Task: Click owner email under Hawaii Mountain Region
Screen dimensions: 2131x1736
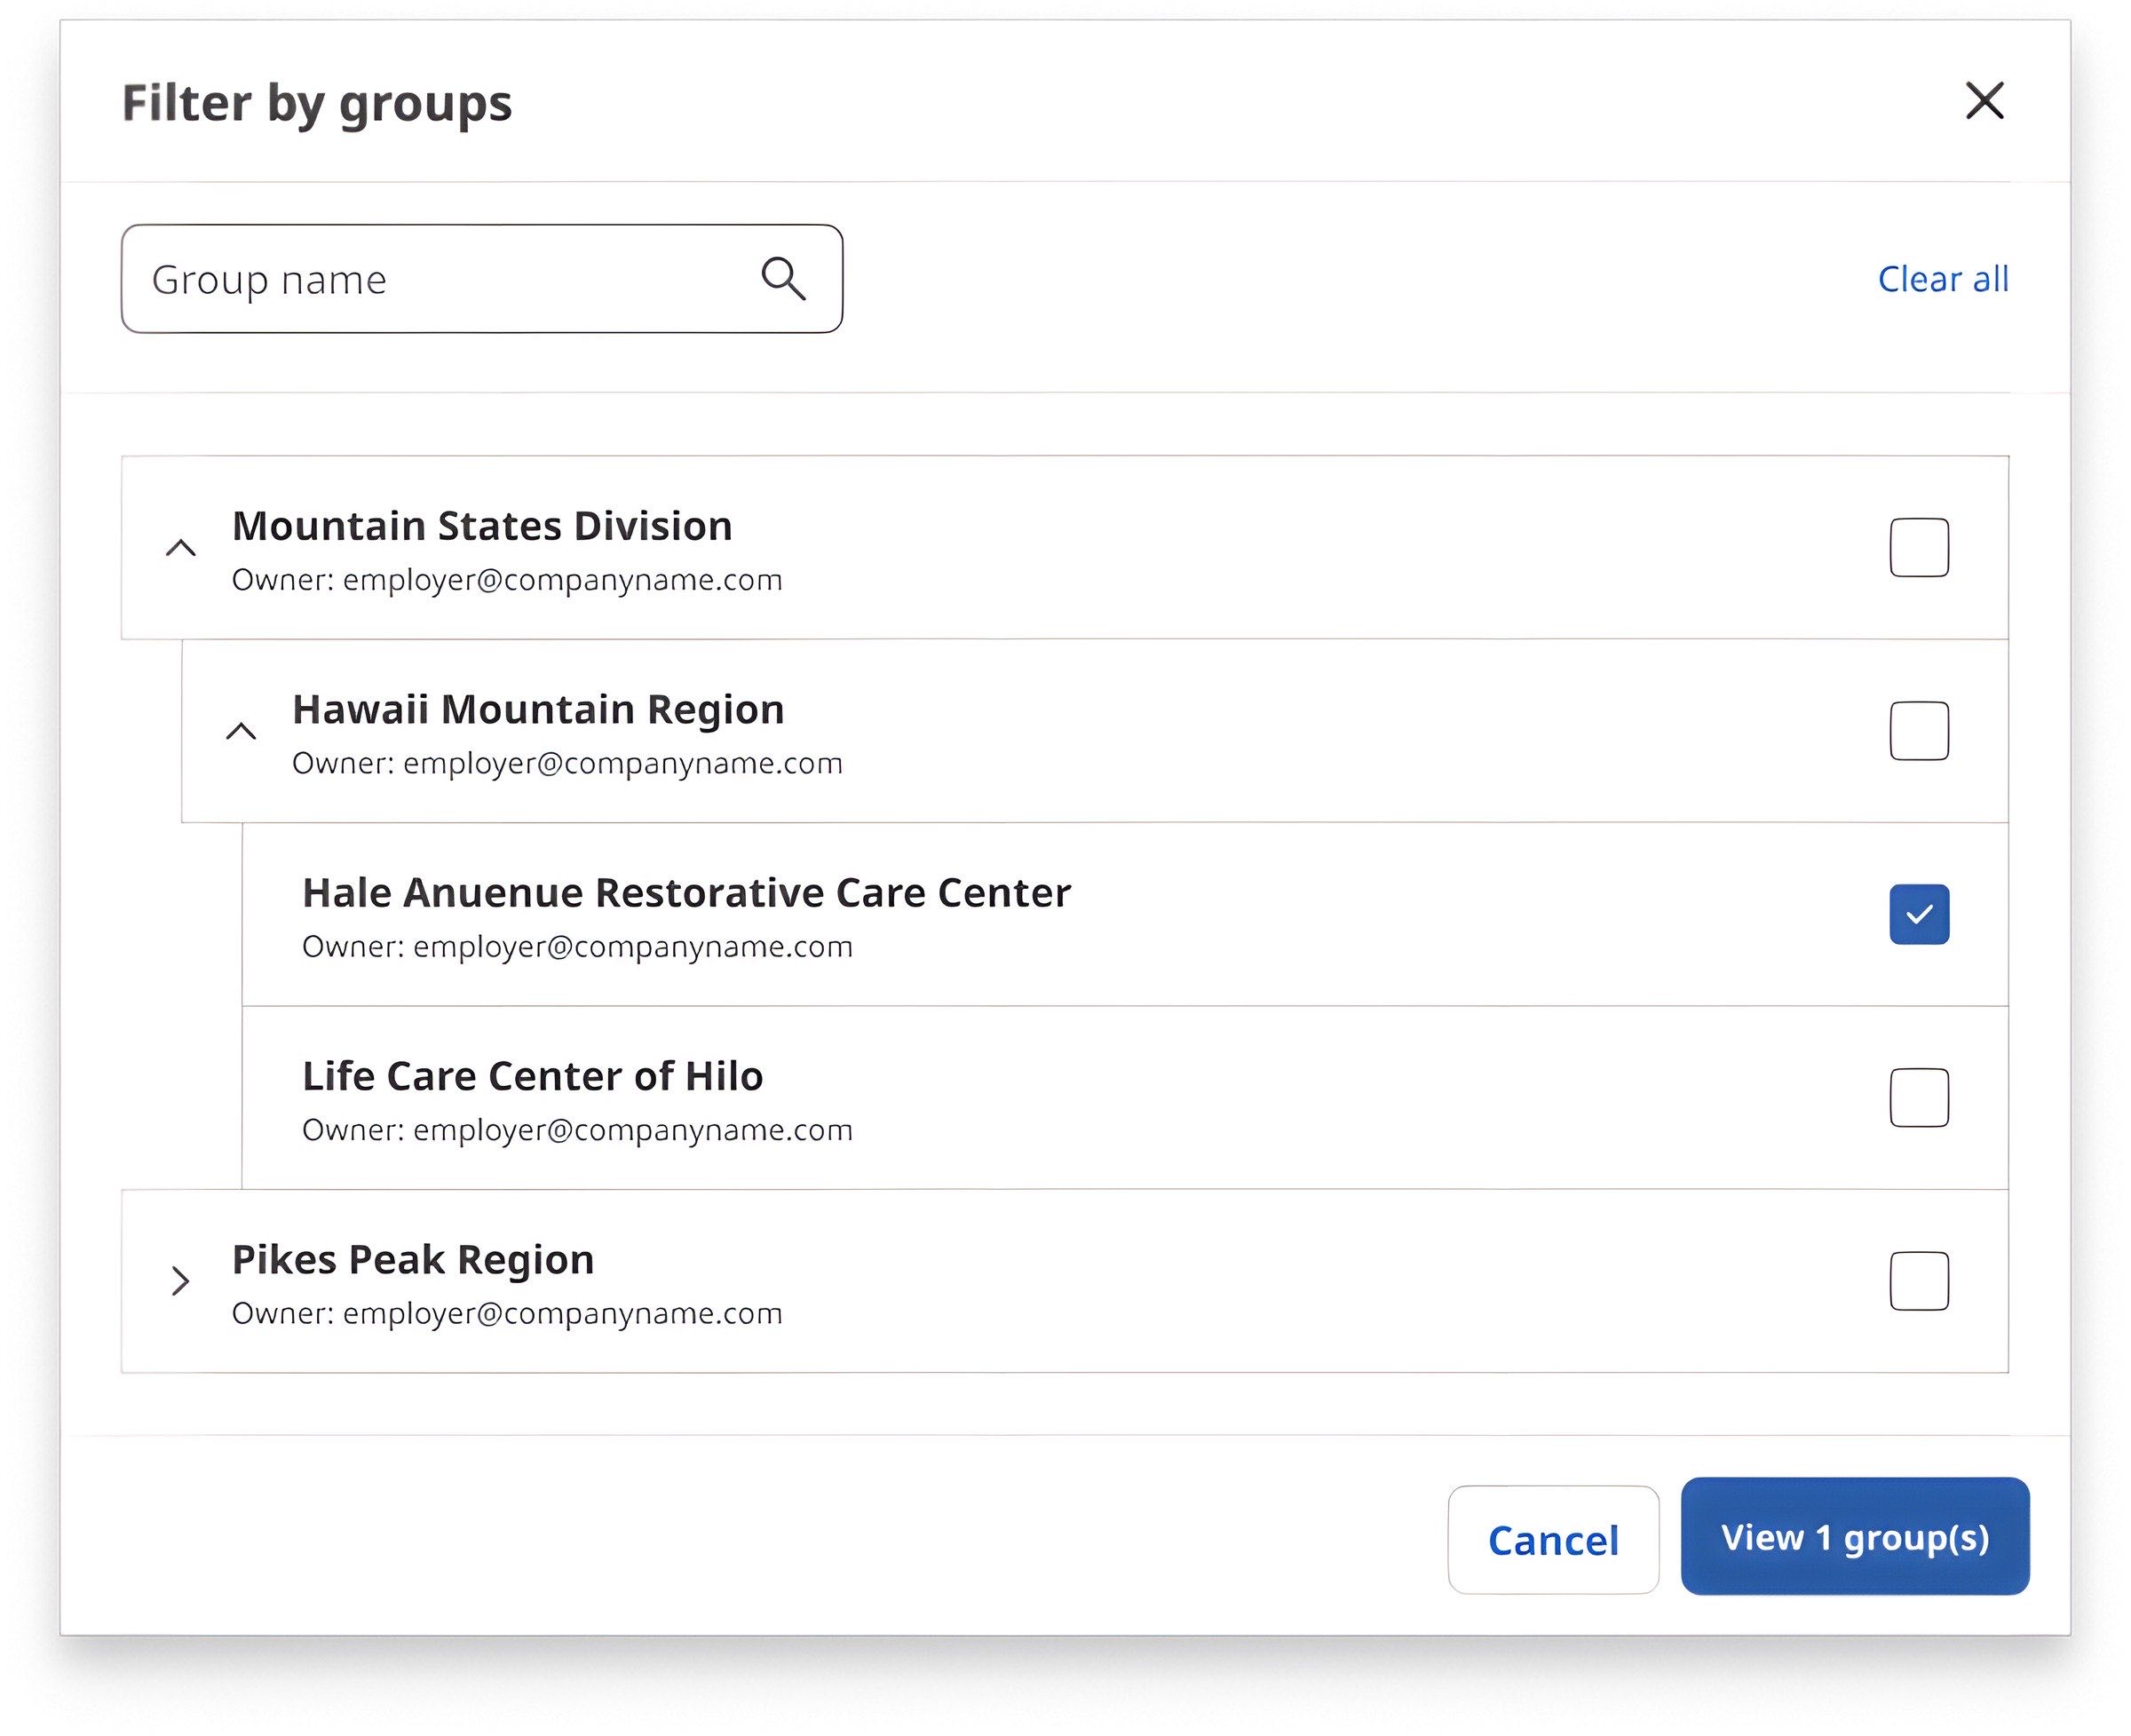Action: point(623,763)
